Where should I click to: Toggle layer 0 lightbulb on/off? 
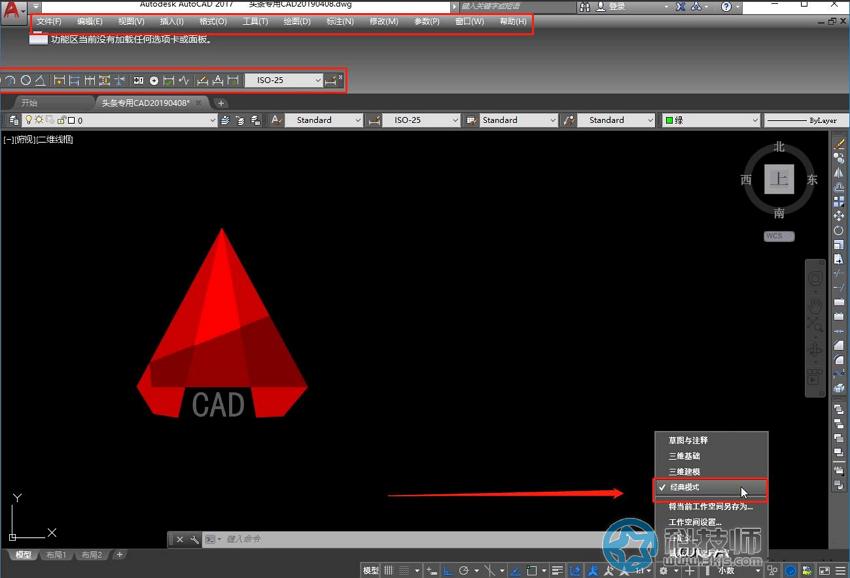(x=29, y=120)
